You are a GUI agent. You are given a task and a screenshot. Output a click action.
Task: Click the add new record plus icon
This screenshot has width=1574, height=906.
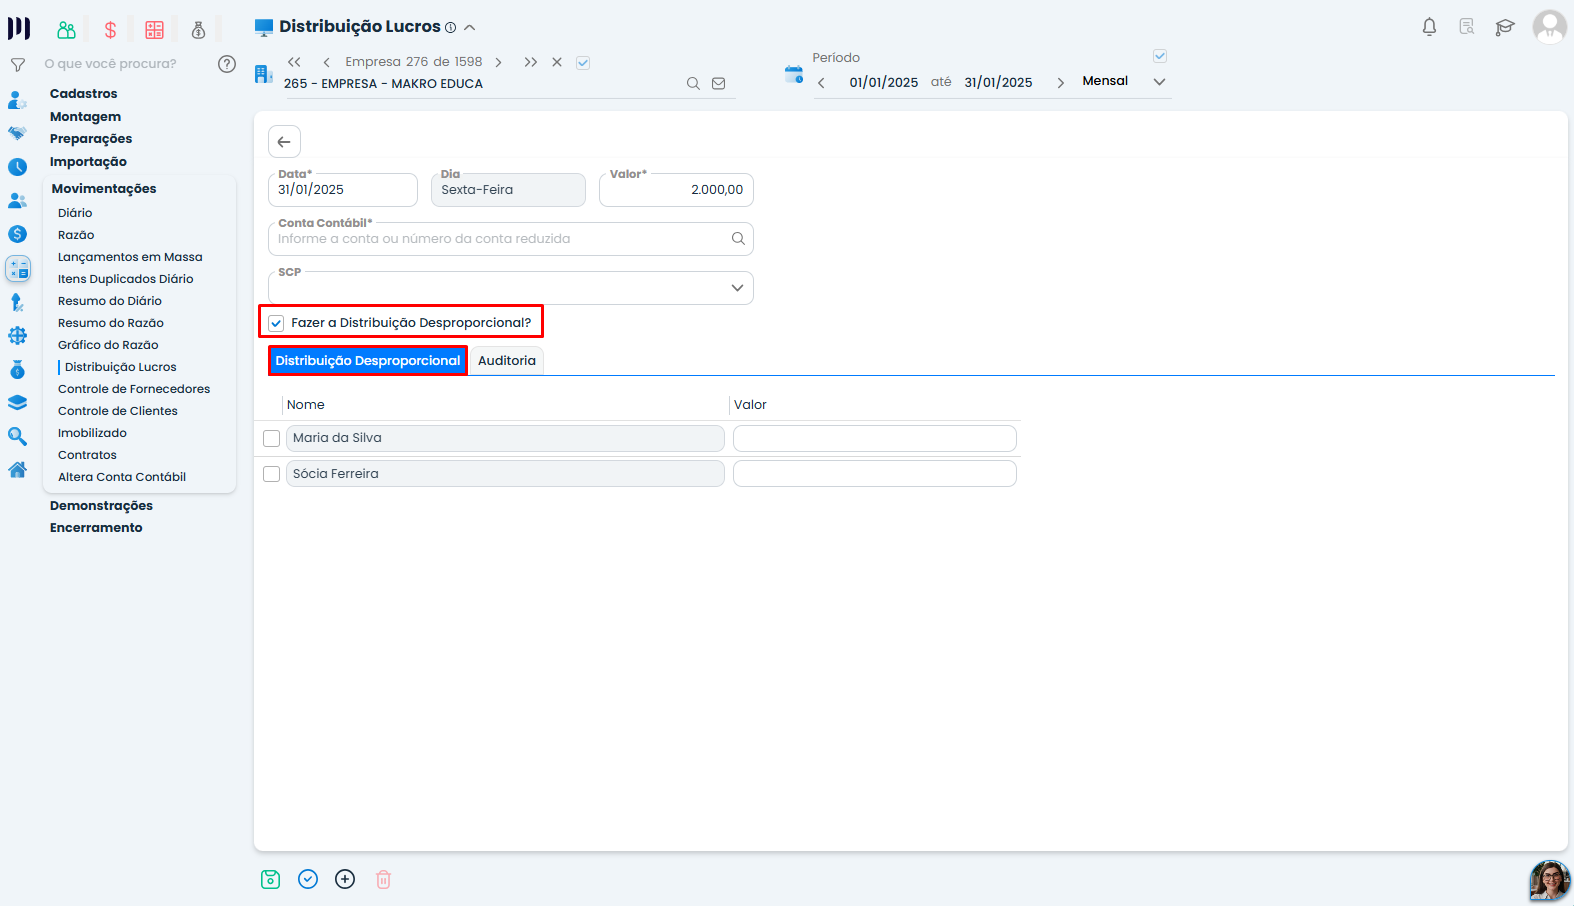[x=345, y=879]
